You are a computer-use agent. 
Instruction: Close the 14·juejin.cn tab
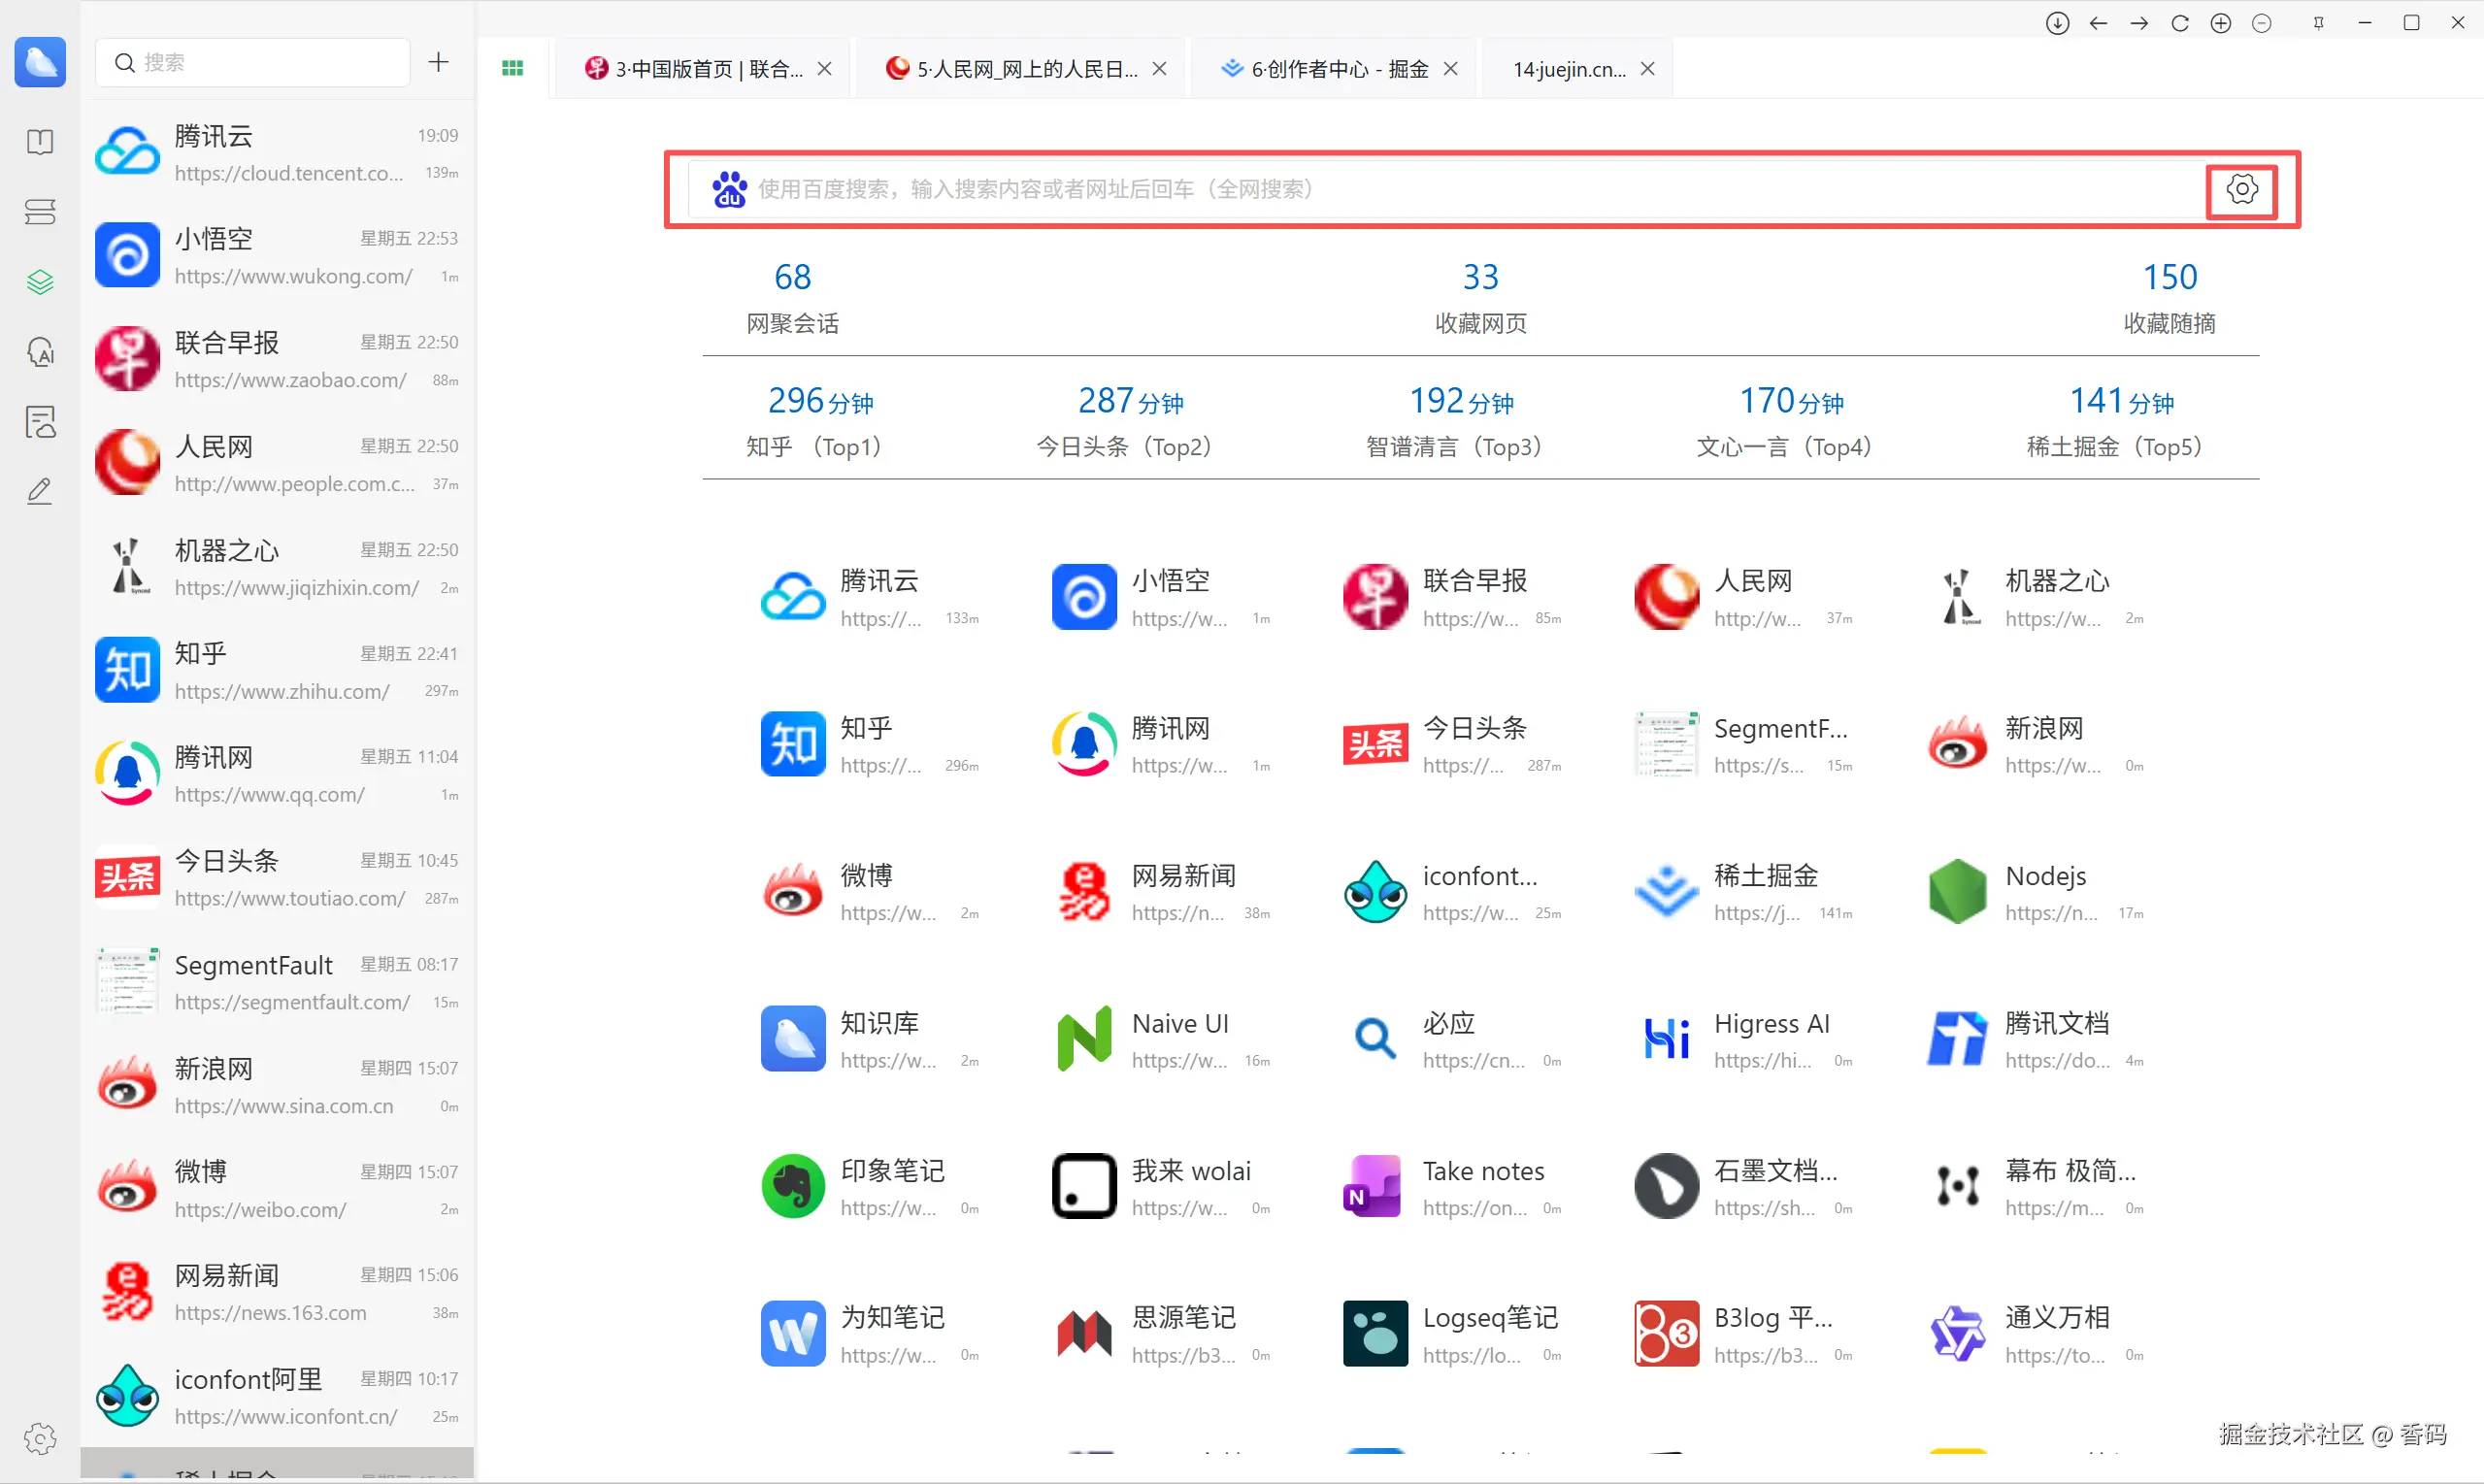[x=1648, y=69]
